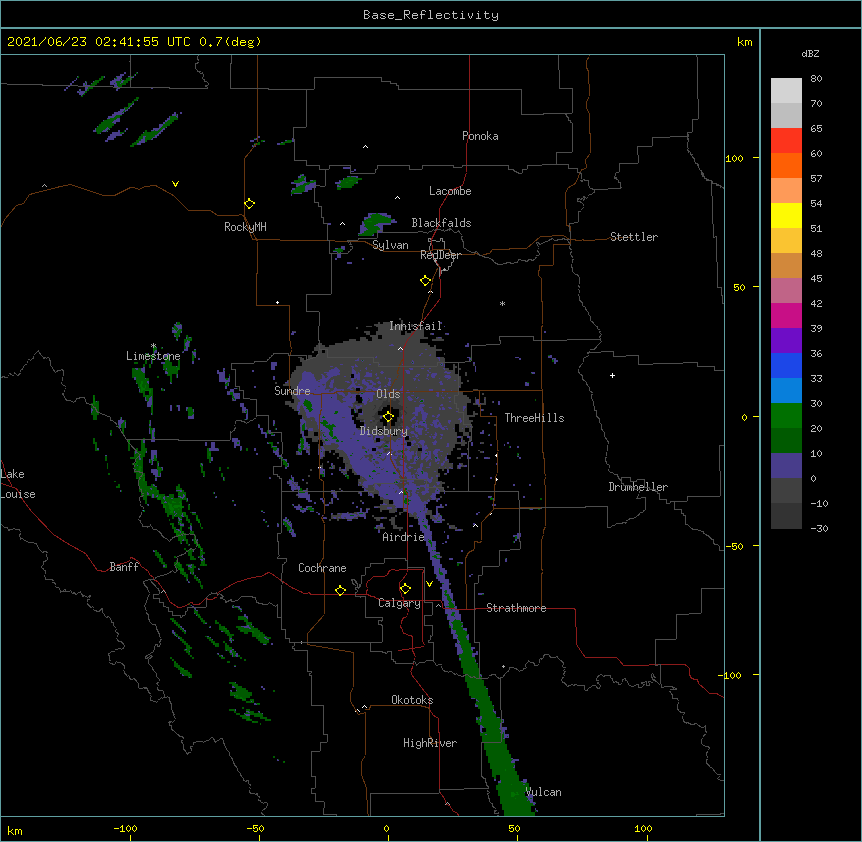
Task: Pick the red 60–65 dBZ legend swatch
Action: pyautogui.click(x=786, y=140)
